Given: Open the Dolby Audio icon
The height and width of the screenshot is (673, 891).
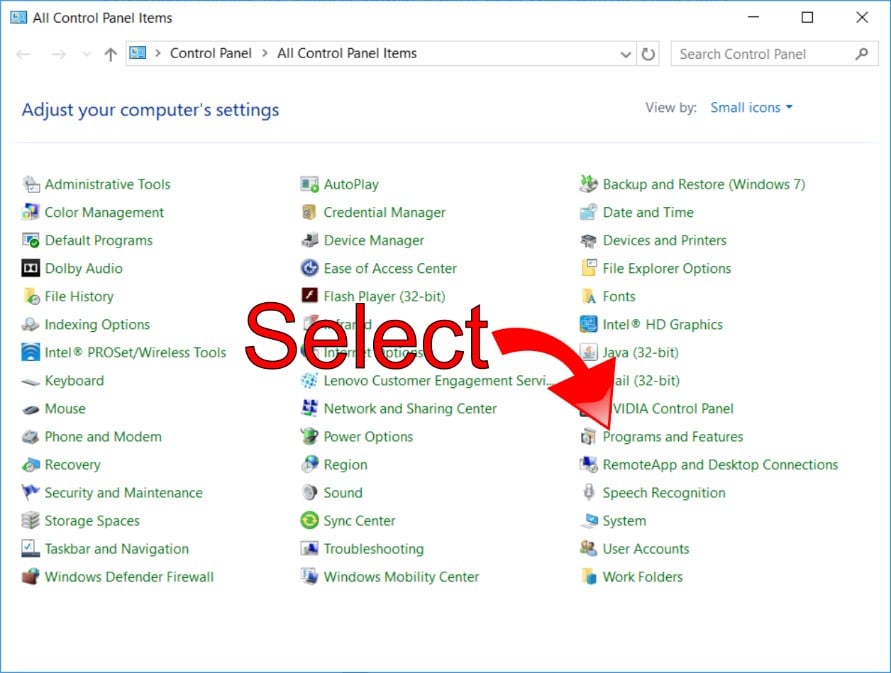Looking at the screenshot, I should pos(30,269).
